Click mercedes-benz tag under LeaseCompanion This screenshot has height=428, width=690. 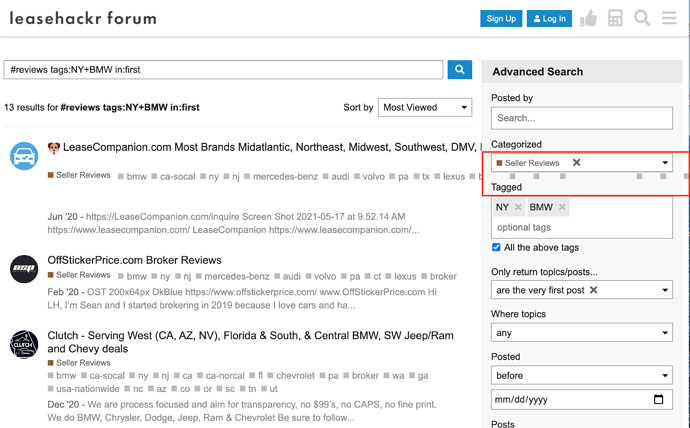(x=281, y=176)
